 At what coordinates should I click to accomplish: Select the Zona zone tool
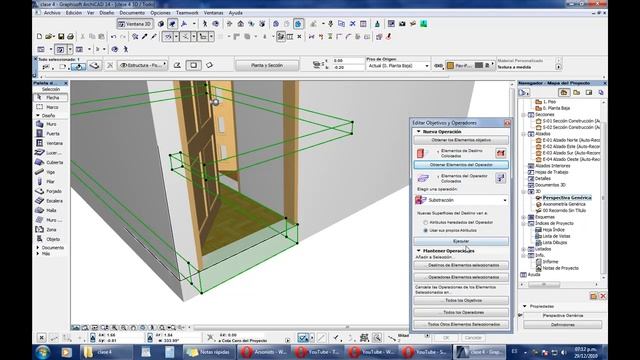point(51,230)
